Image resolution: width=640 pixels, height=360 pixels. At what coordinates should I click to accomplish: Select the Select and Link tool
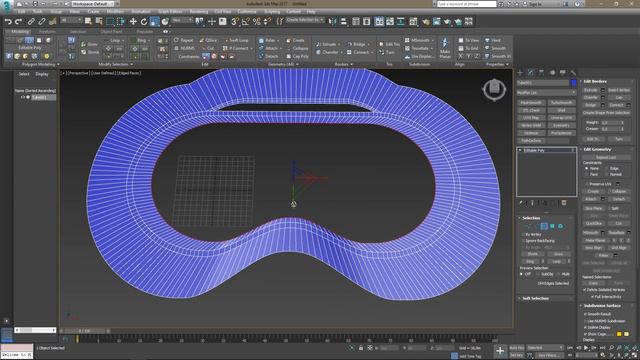point(31,21)
